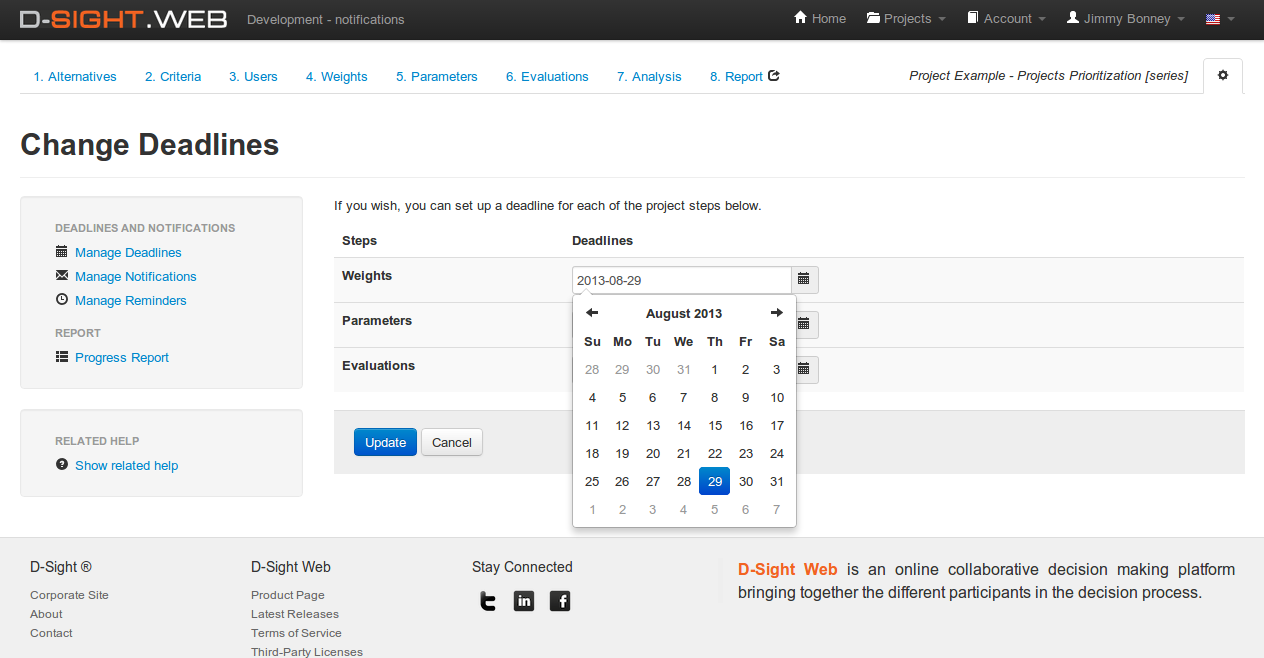Open the Facebook icon in footer
Viewport: 1264px width, 658px height.
pos(560,601)
